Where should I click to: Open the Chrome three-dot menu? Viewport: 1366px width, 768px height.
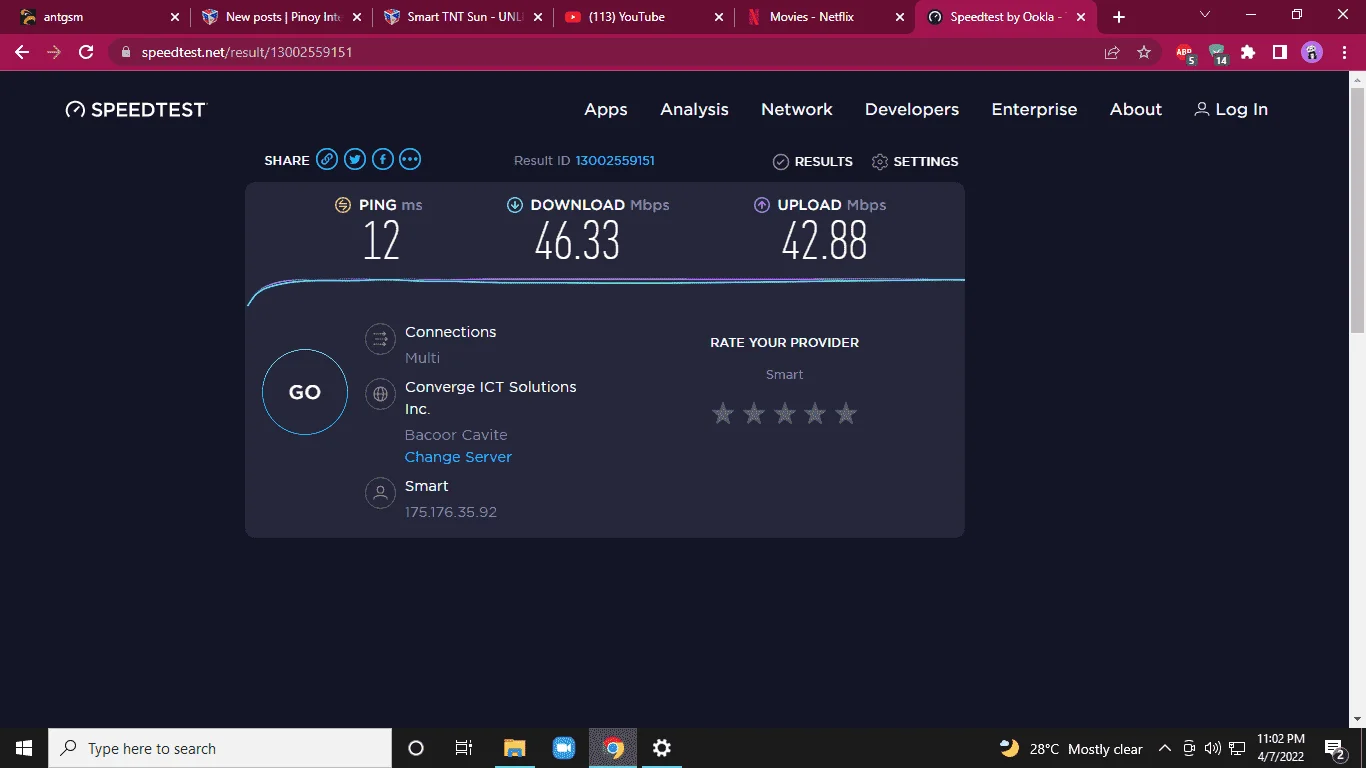click(x=1342, y=52)
